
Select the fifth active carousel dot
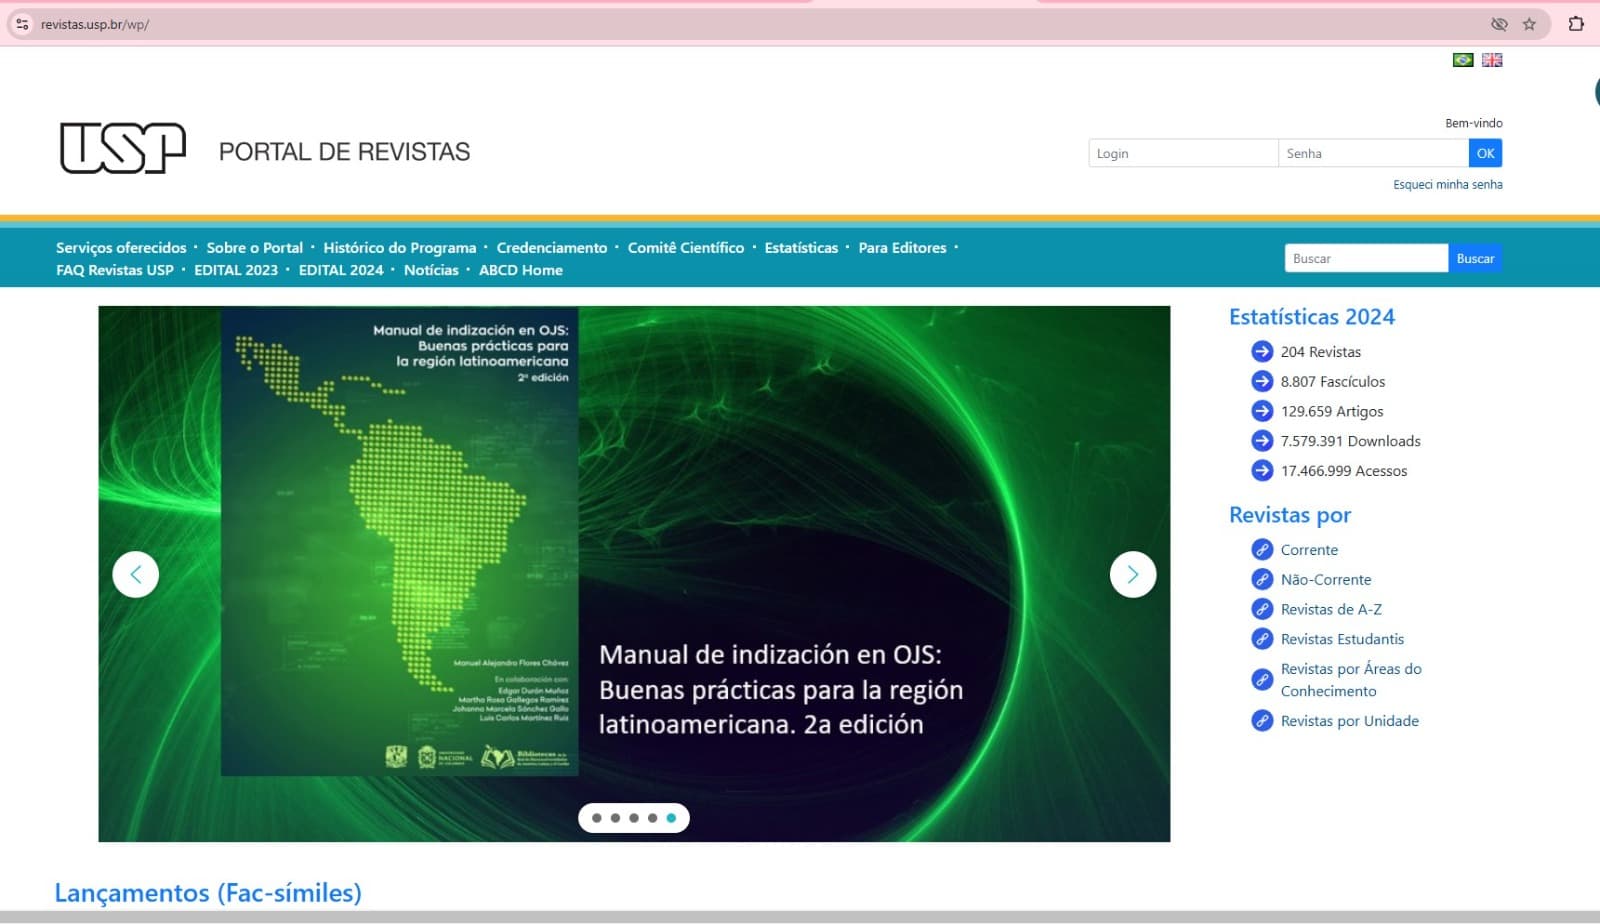point(671,818)
